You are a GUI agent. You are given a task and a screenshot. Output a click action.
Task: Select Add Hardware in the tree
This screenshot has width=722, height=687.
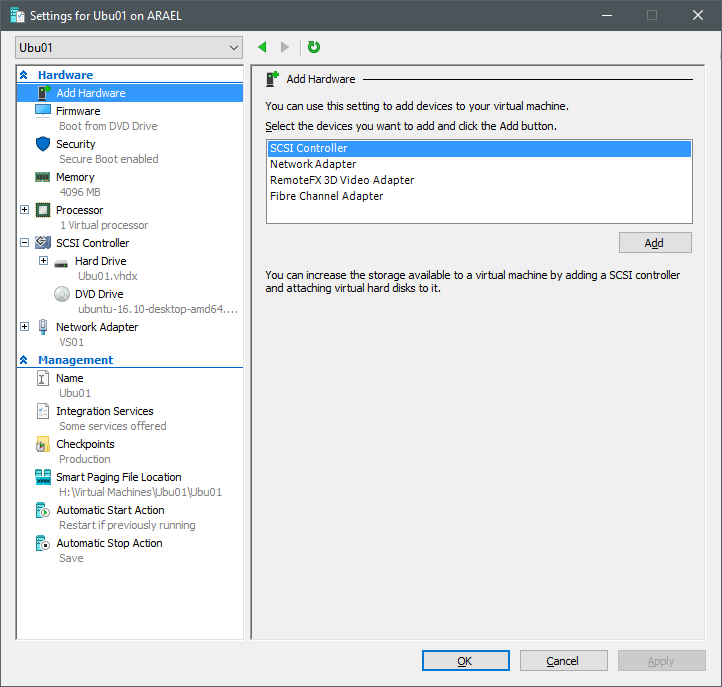pos(91,93)
